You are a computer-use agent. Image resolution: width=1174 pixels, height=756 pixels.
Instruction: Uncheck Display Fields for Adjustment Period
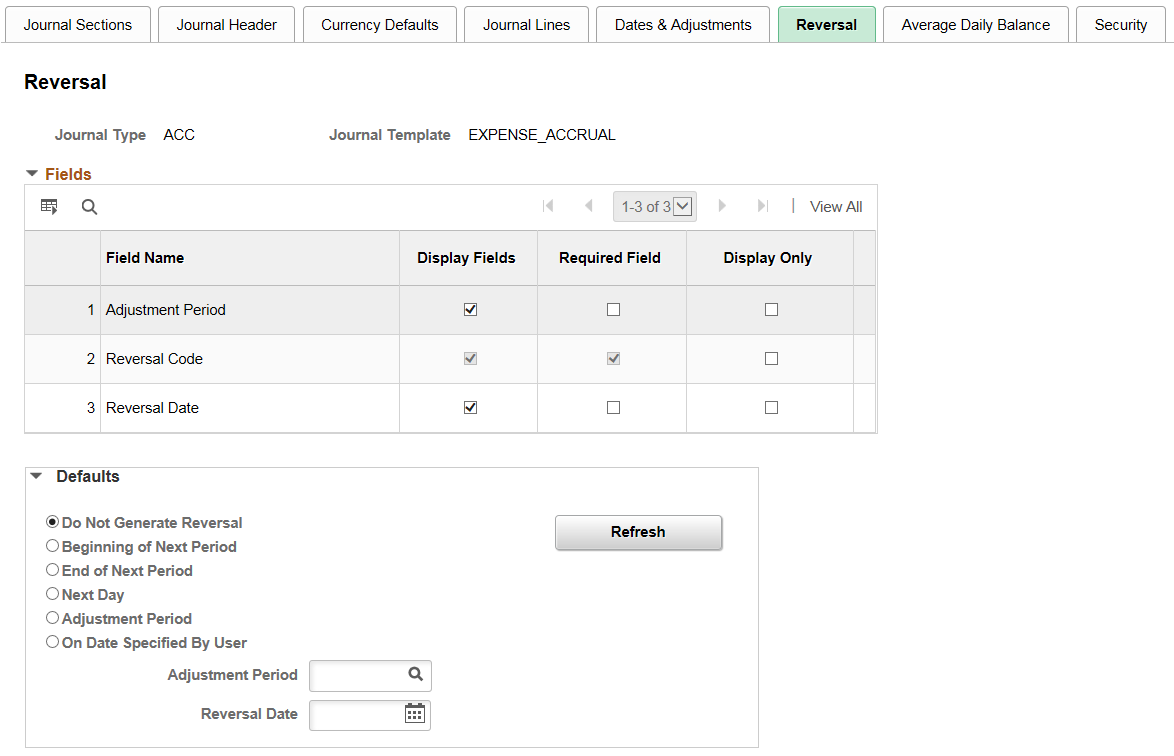[470, 310]
